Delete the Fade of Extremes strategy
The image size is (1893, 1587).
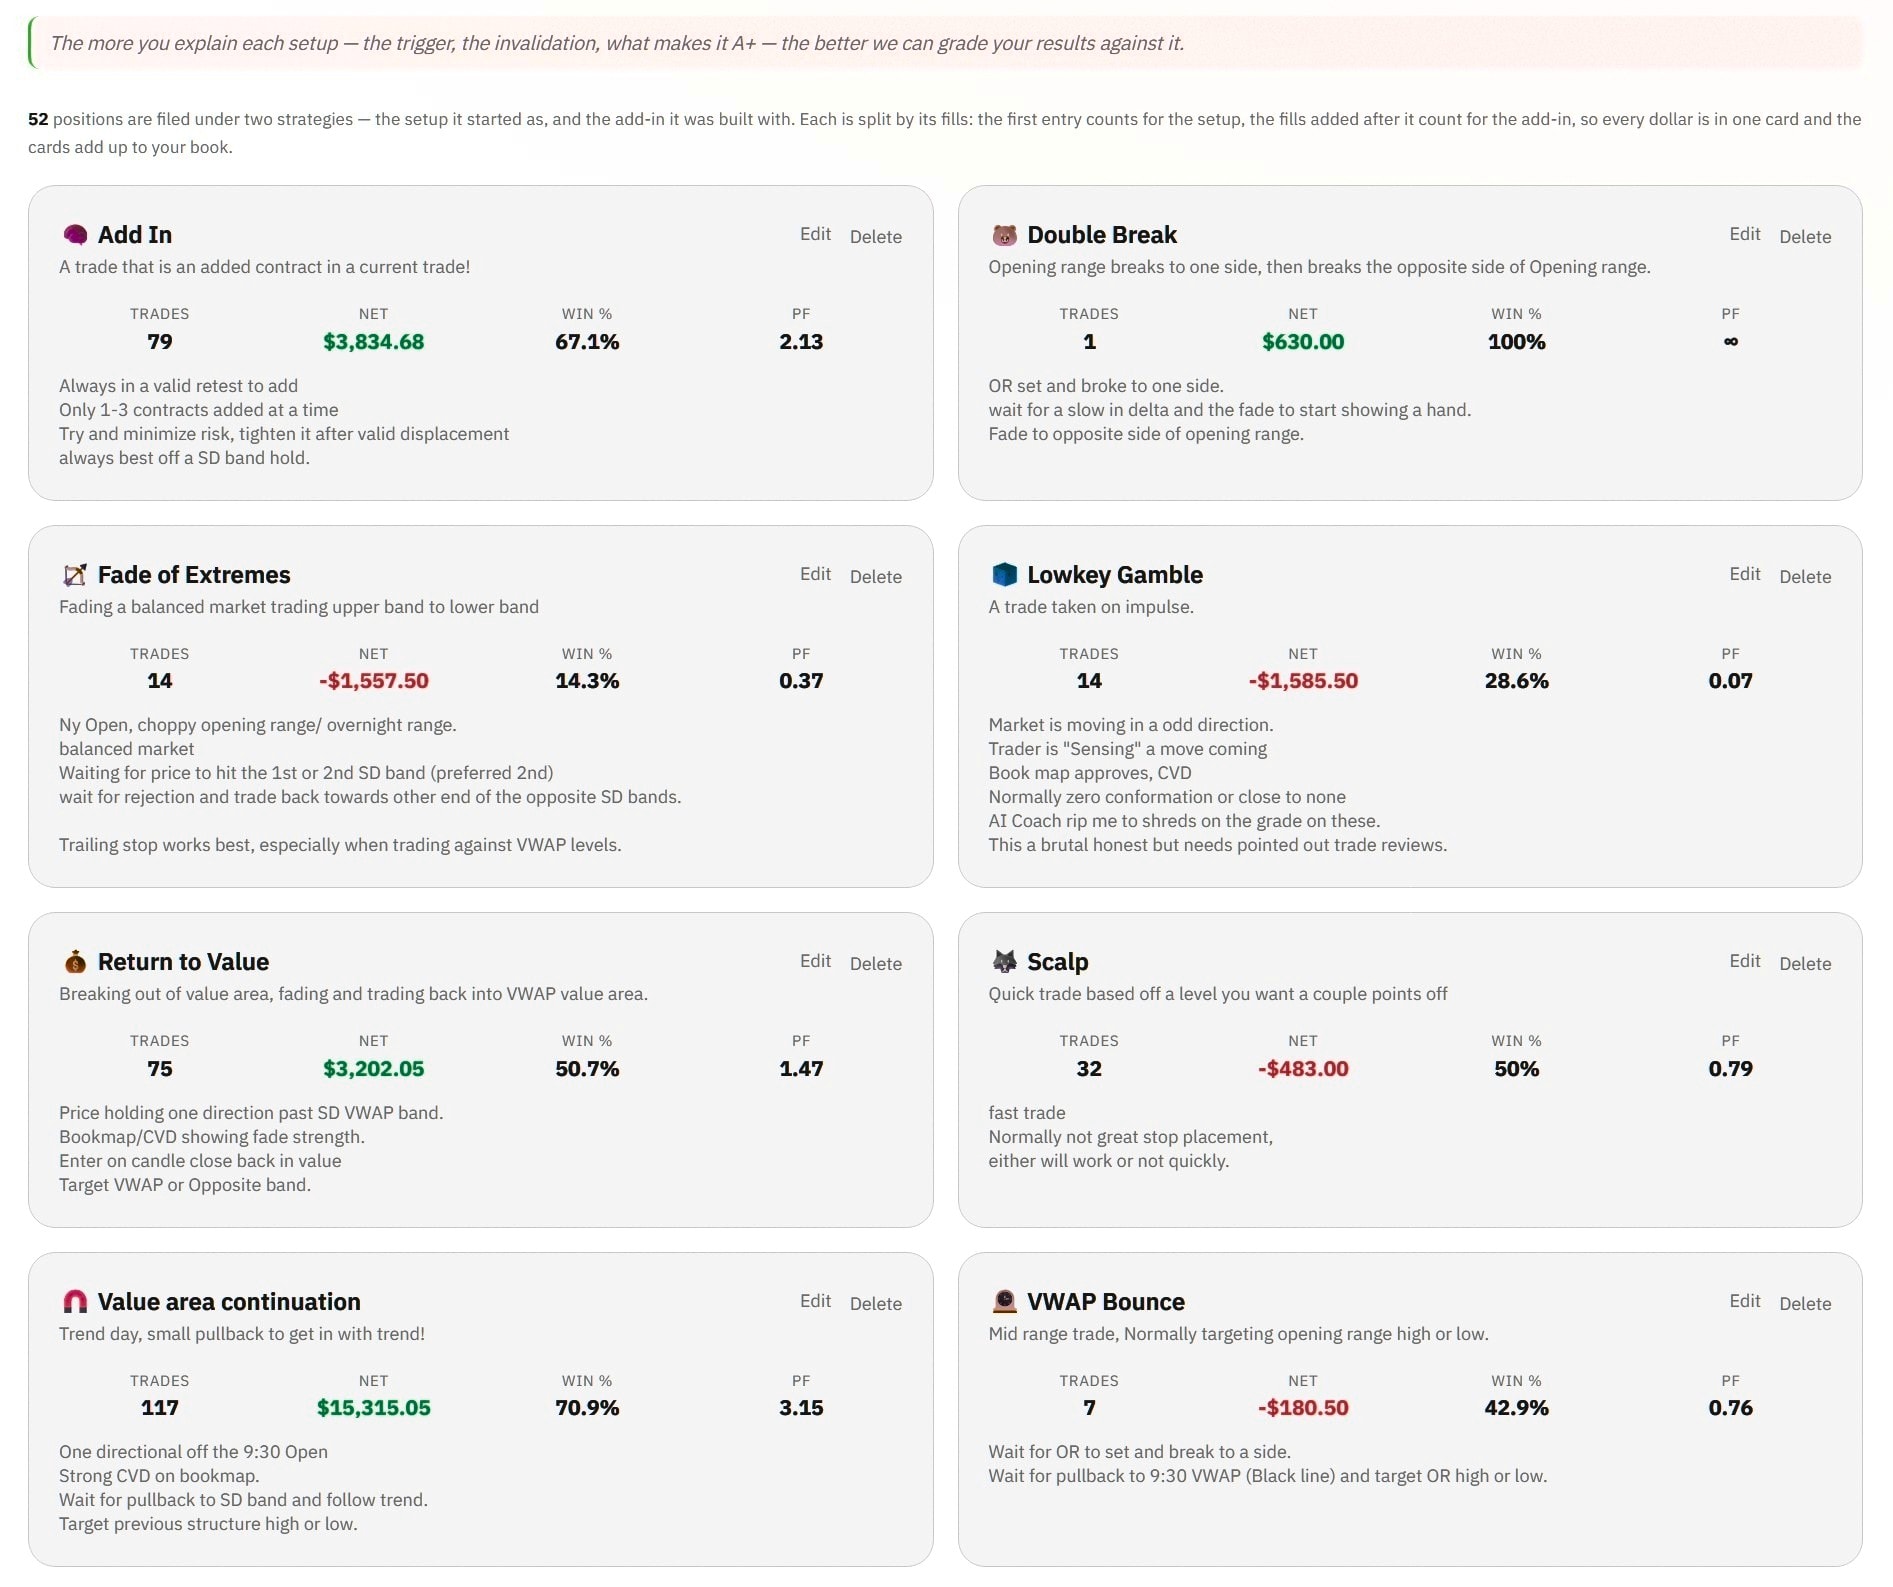(876, 577)
